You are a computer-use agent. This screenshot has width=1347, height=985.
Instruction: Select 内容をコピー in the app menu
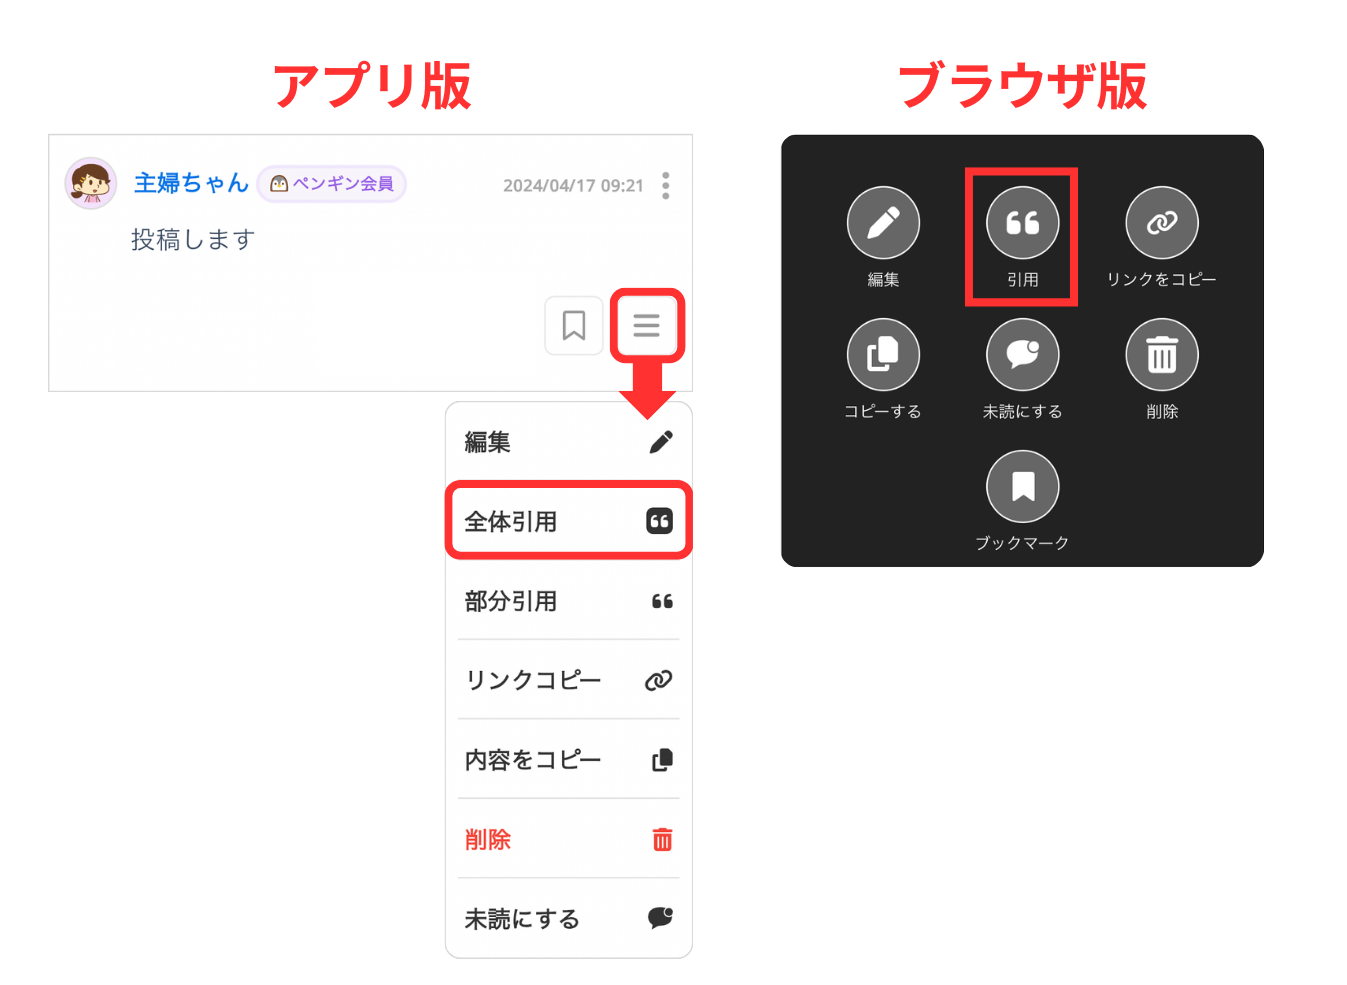[568, 760]
